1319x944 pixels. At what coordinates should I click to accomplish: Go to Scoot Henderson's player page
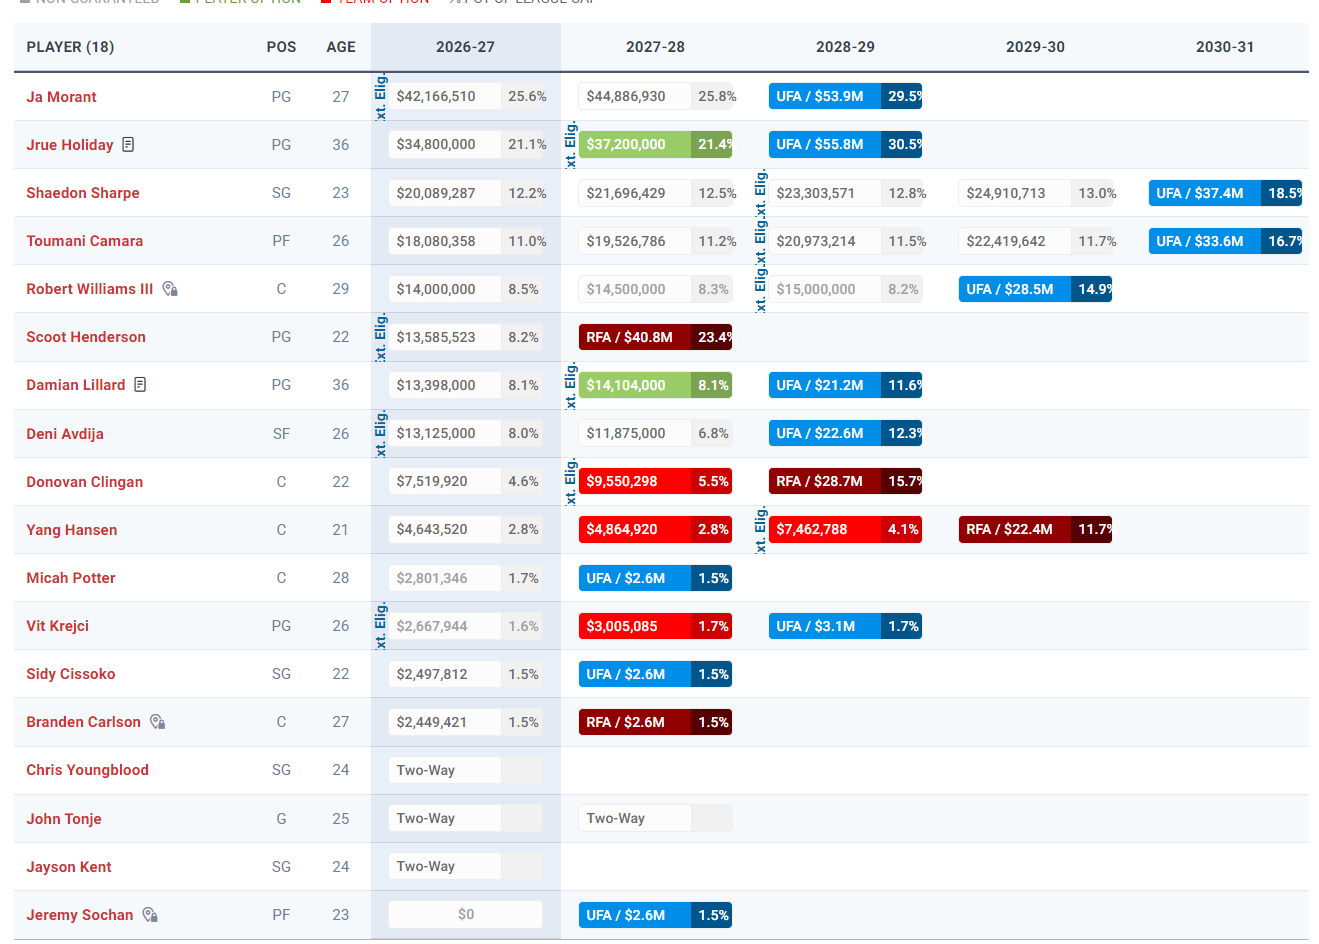pos(86,337)
